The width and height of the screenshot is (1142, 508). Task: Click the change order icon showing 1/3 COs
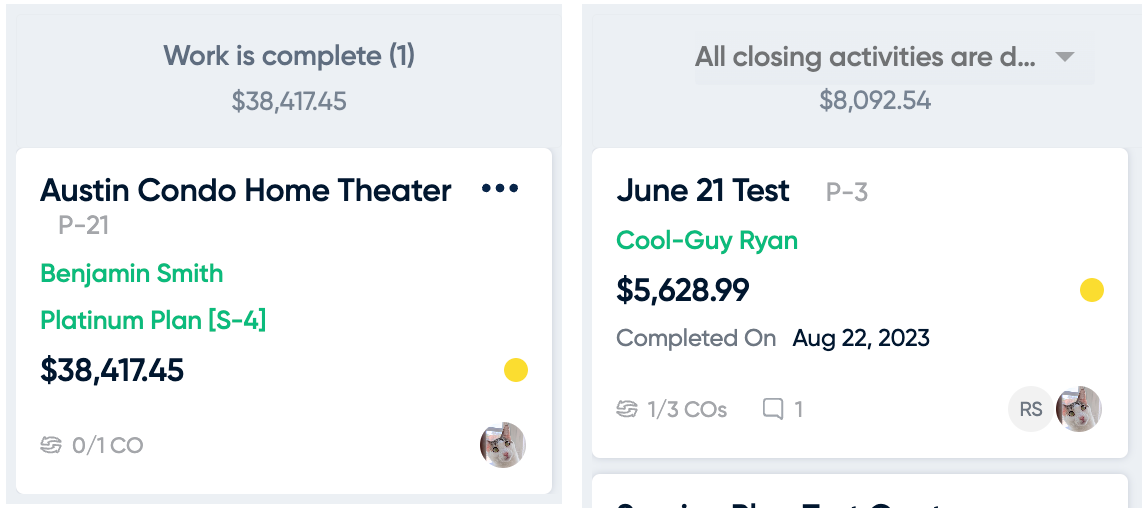click(627, 409)
